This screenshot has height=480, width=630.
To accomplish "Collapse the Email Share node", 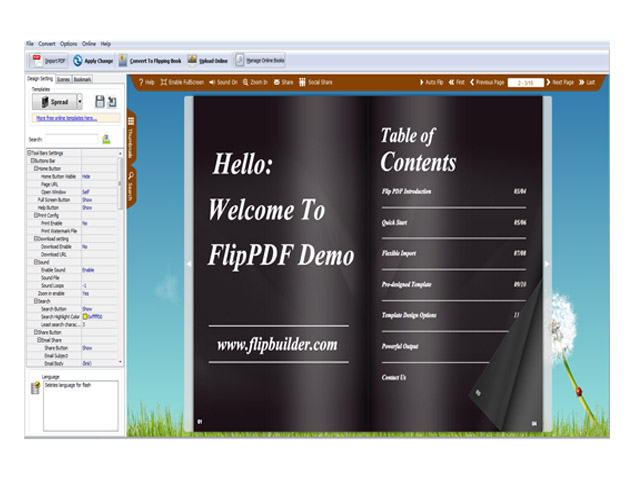I will 39,340.
